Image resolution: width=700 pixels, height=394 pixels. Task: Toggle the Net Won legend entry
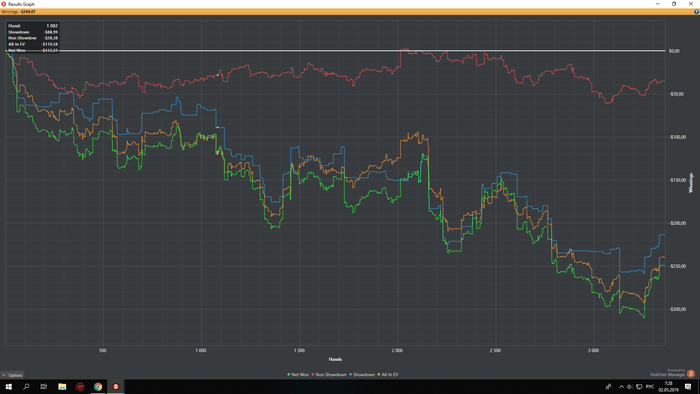[x=298, y=375]
